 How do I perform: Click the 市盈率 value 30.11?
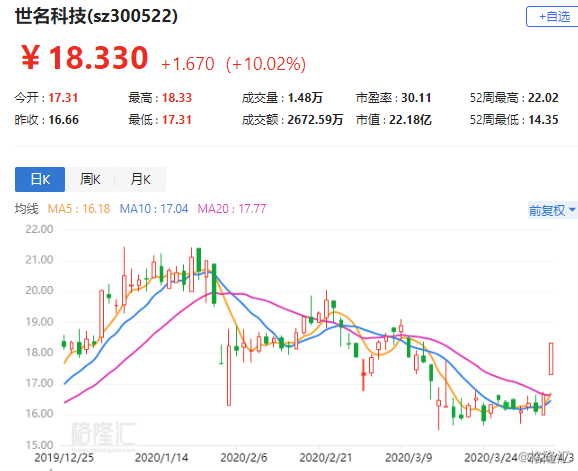pyautogui.click(x=416, y=98)
